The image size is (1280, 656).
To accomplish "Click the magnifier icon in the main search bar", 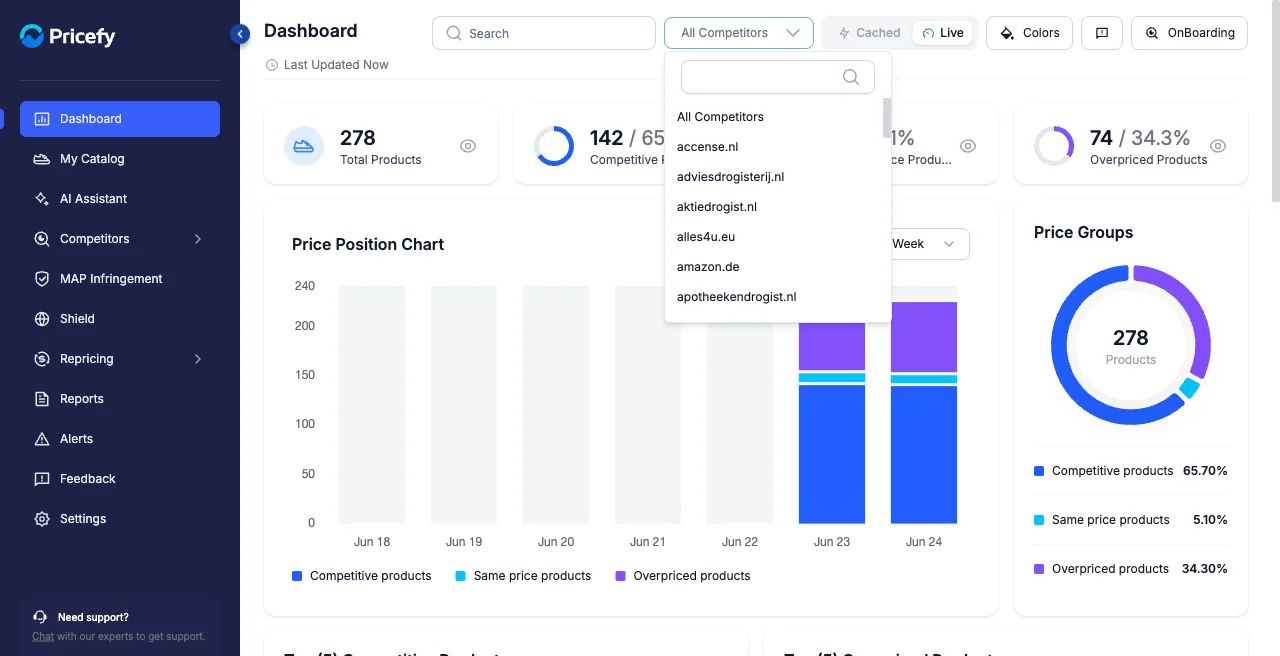I will click(x=454, y=33).
